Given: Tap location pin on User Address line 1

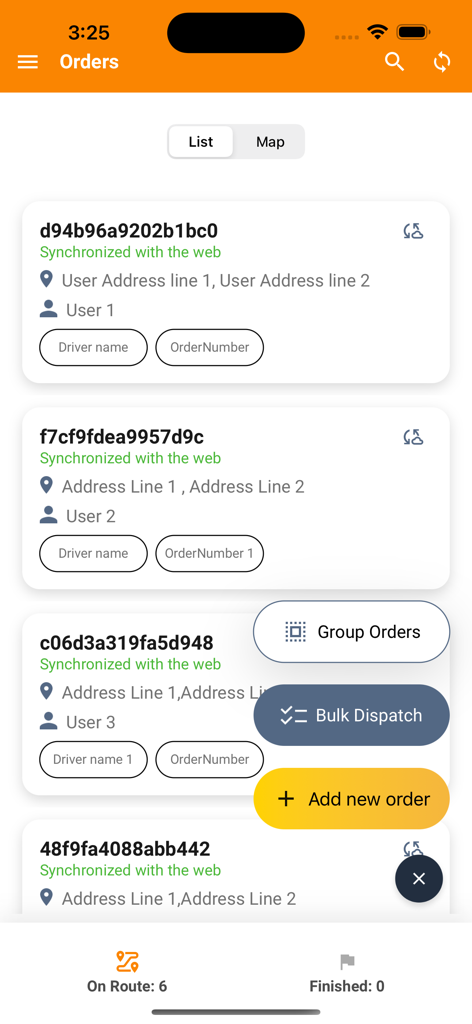Looking at the screenshot, I should pyautogui.click(x=46, y=280).
